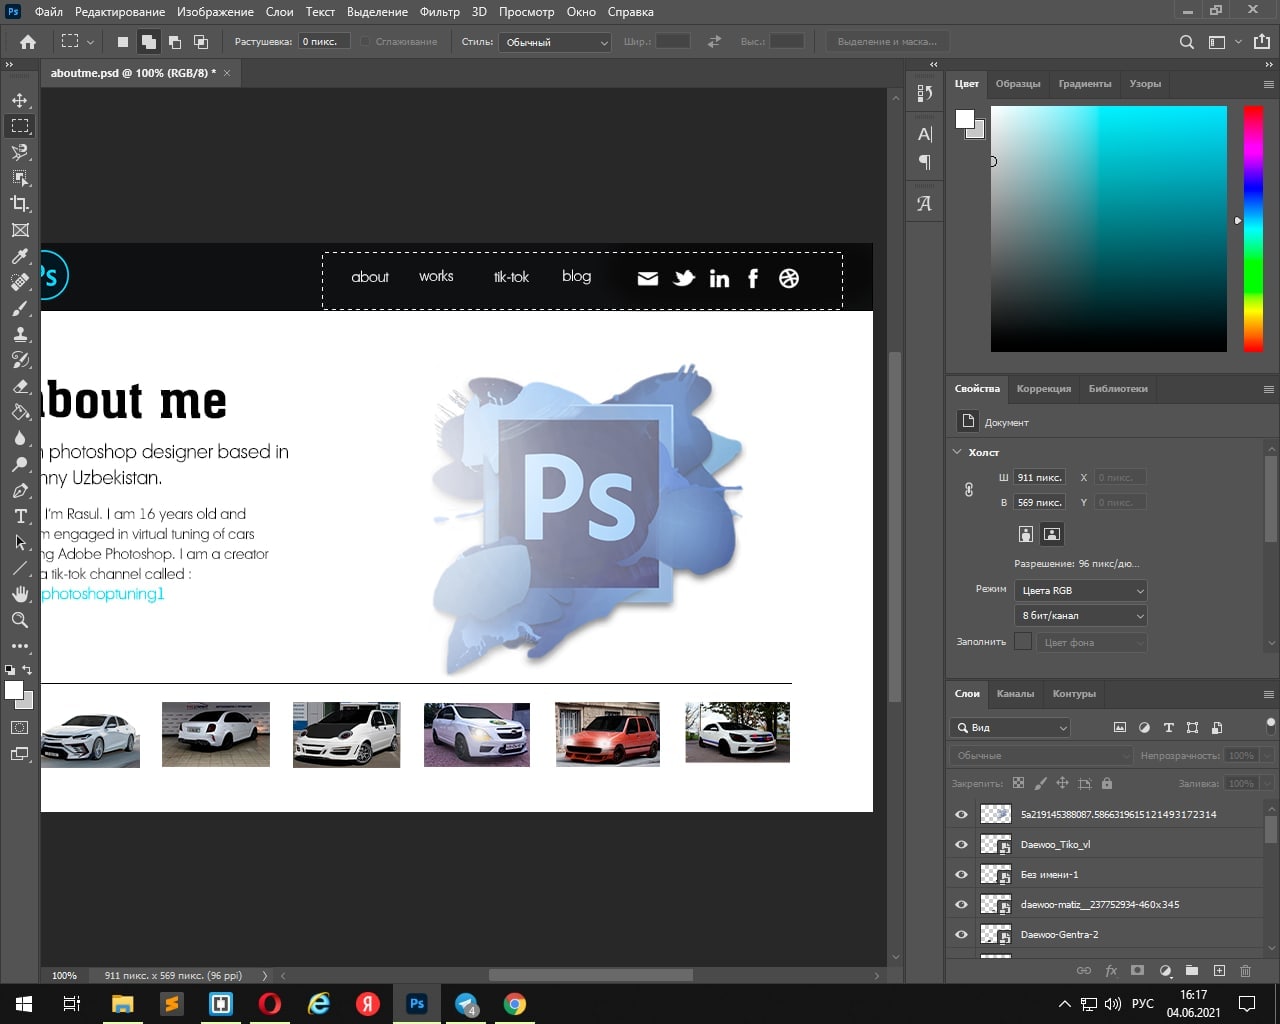Select the Clone Stamp tool
Viewport: 1280px width, 1024px height.
tap(20, 334)
